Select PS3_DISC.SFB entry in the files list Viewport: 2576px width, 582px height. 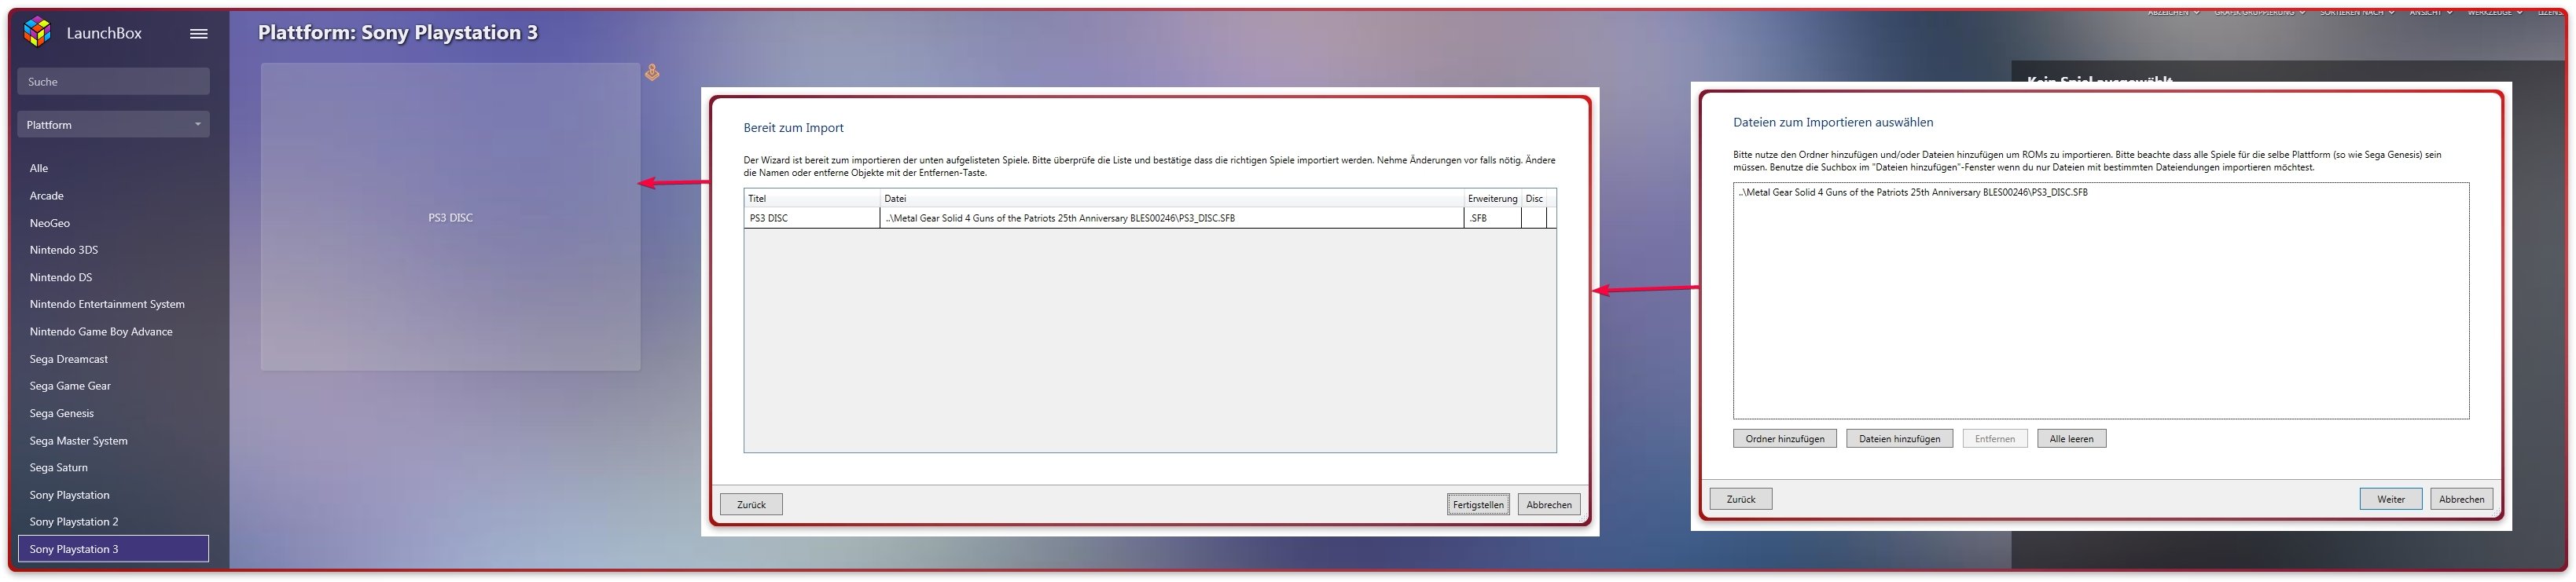point(1913,192)
